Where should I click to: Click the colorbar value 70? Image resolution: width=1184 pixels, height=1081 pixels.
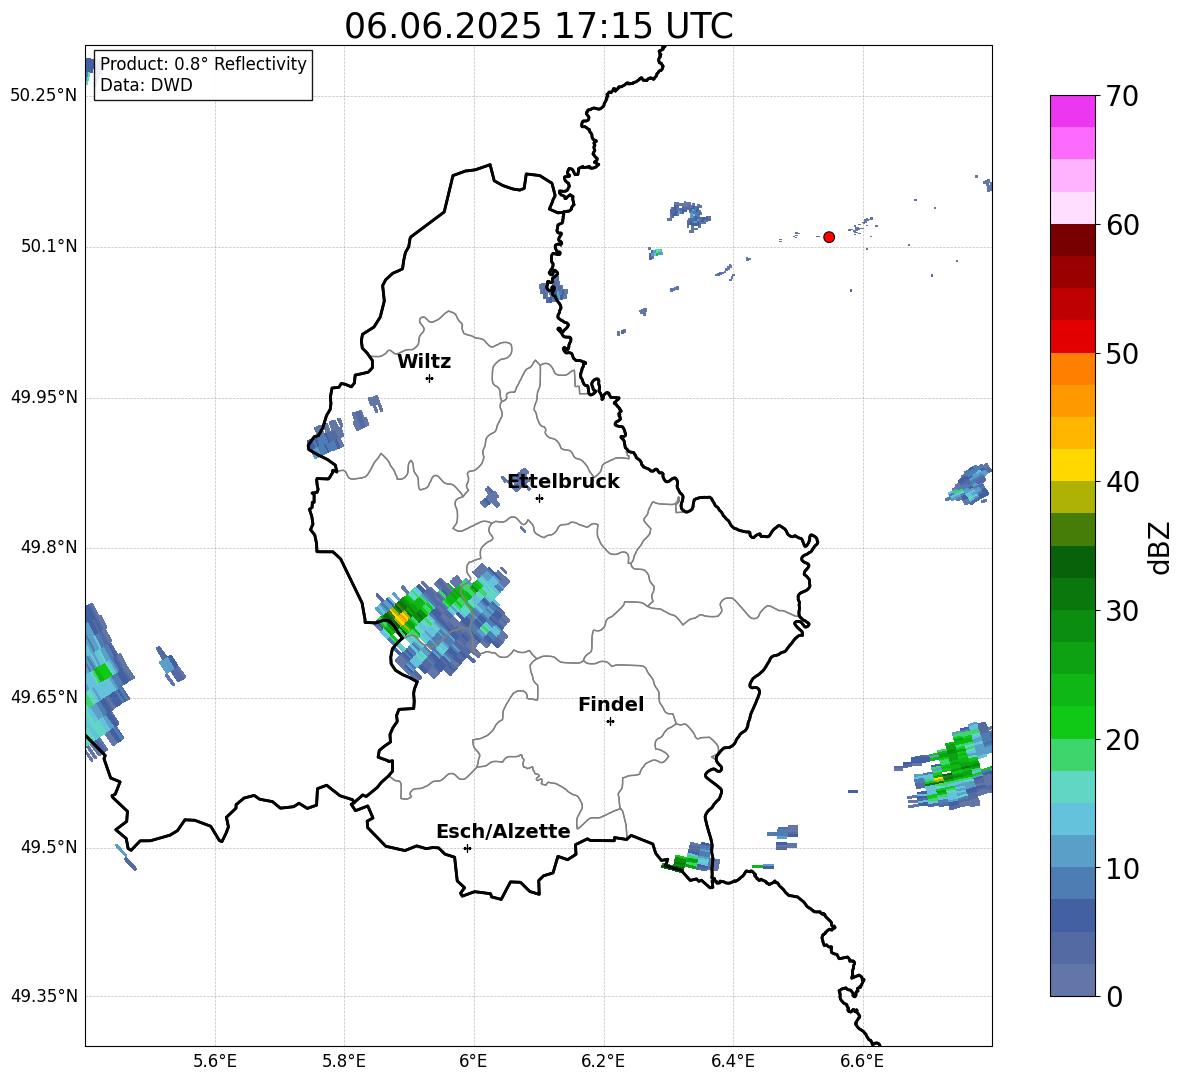[x=1122, y=96]
